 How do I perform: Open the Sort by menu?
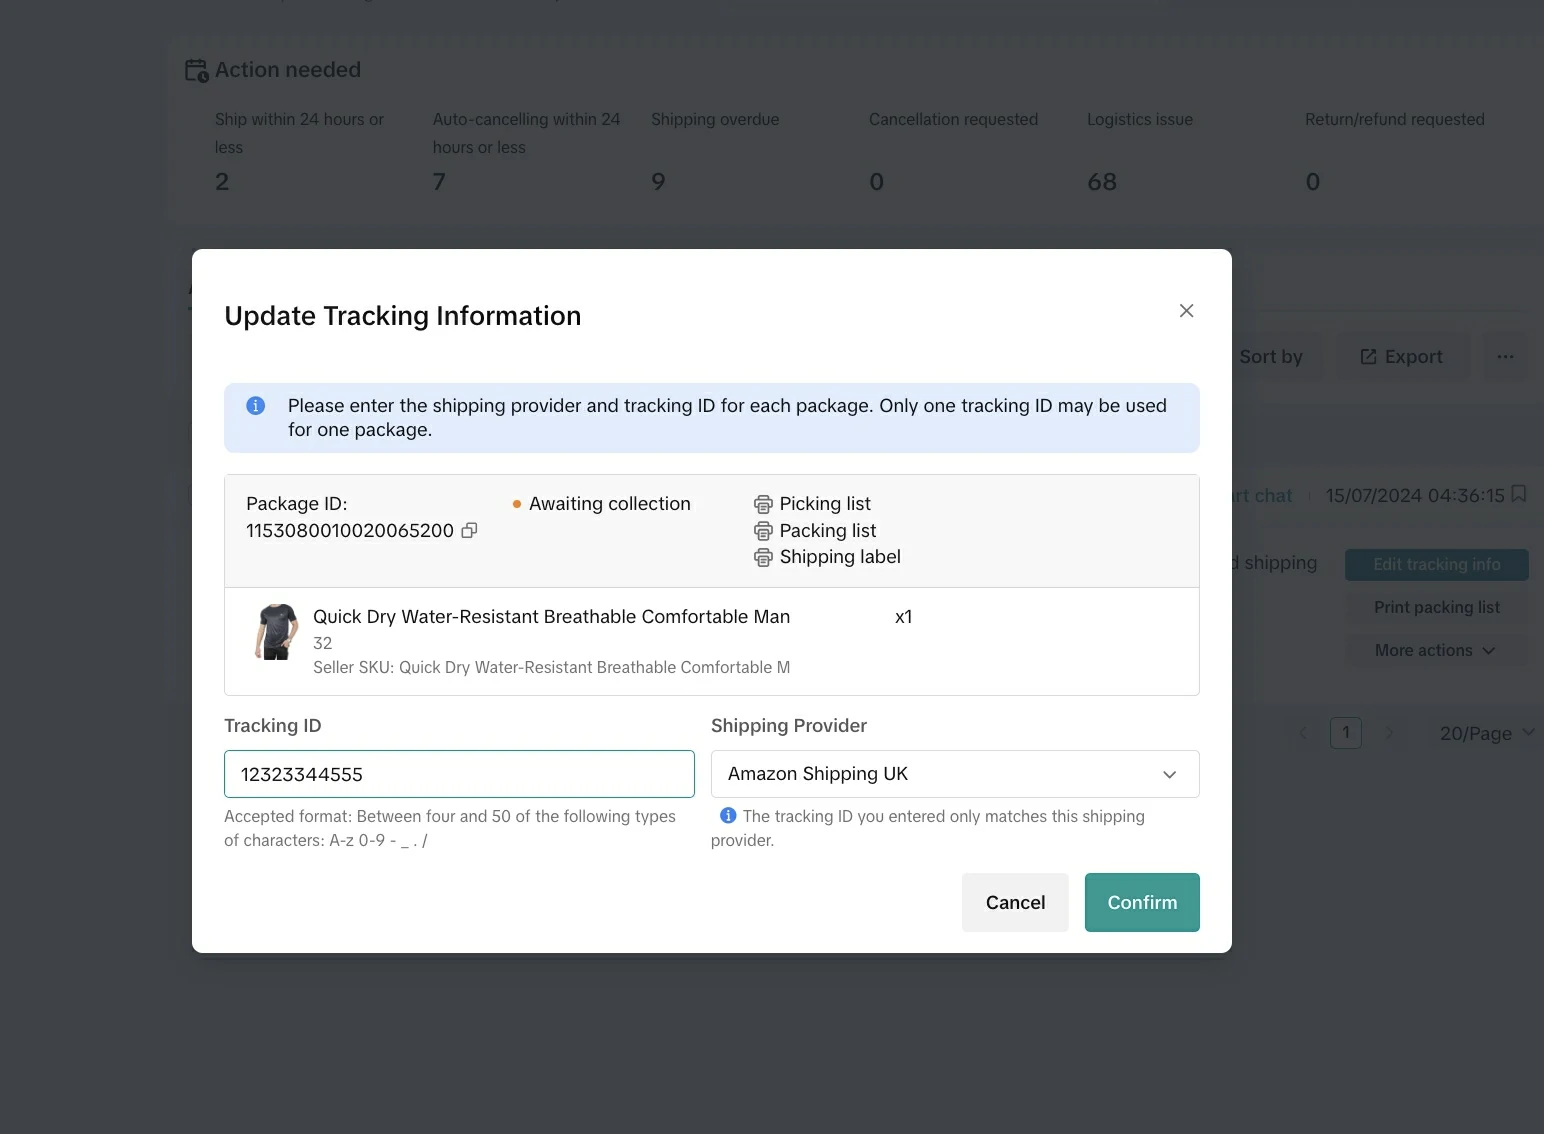1271,357
